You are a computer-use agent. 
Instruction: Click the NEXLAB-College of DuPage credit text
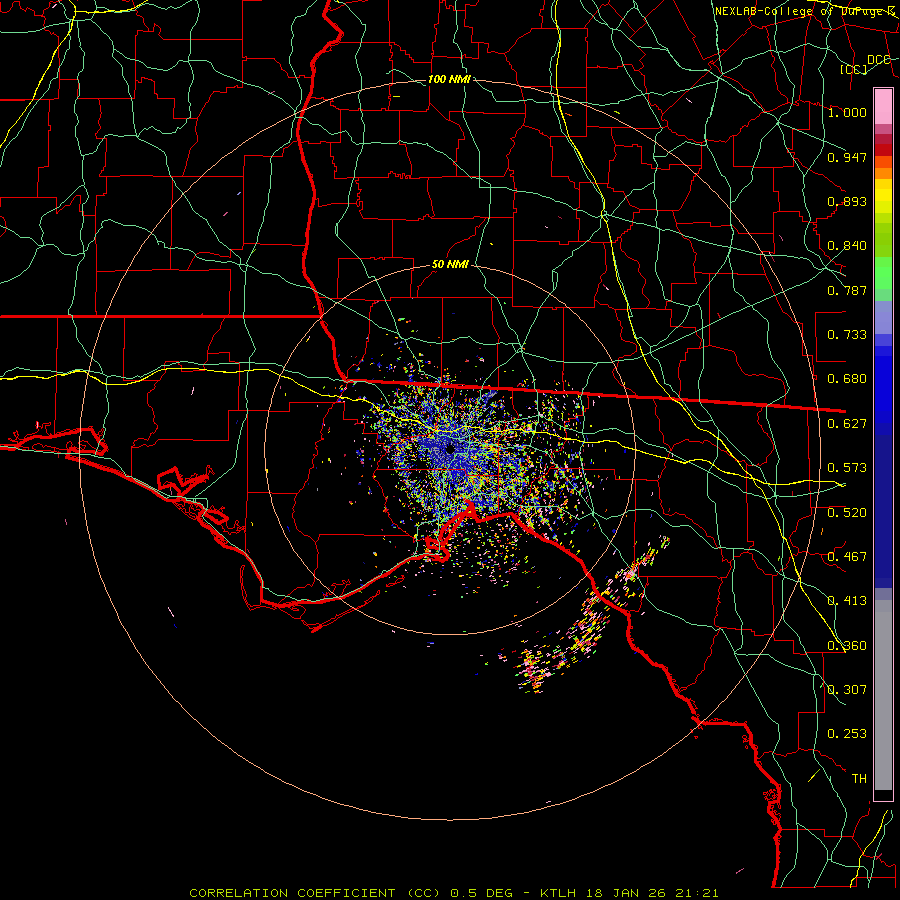805,11
